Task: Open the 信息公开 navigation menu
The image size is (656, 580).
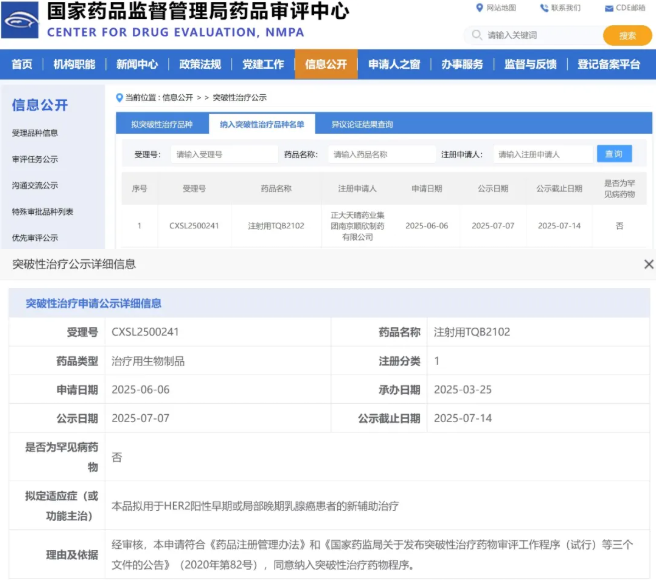Action: [x=325, y=65]
